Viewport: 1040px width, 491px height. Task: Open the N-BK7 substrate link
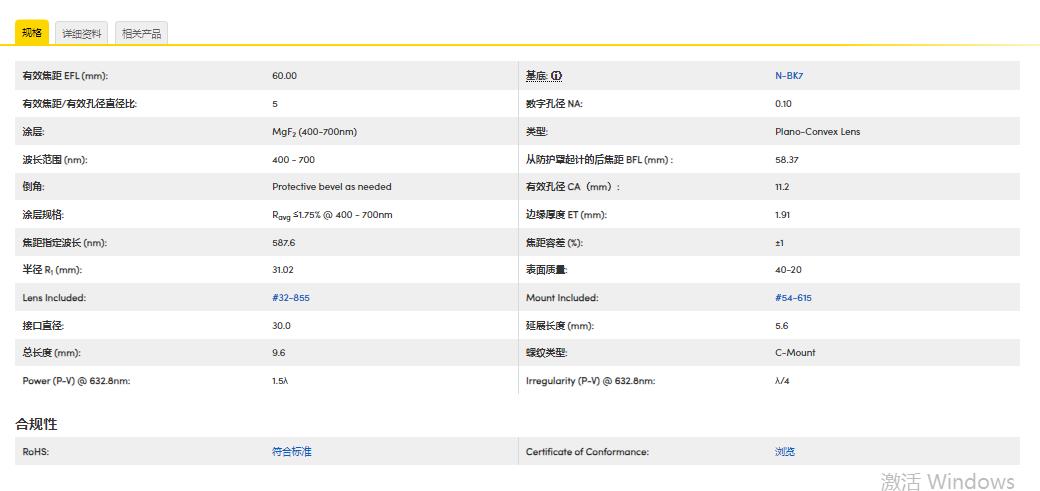pos(789,76)
